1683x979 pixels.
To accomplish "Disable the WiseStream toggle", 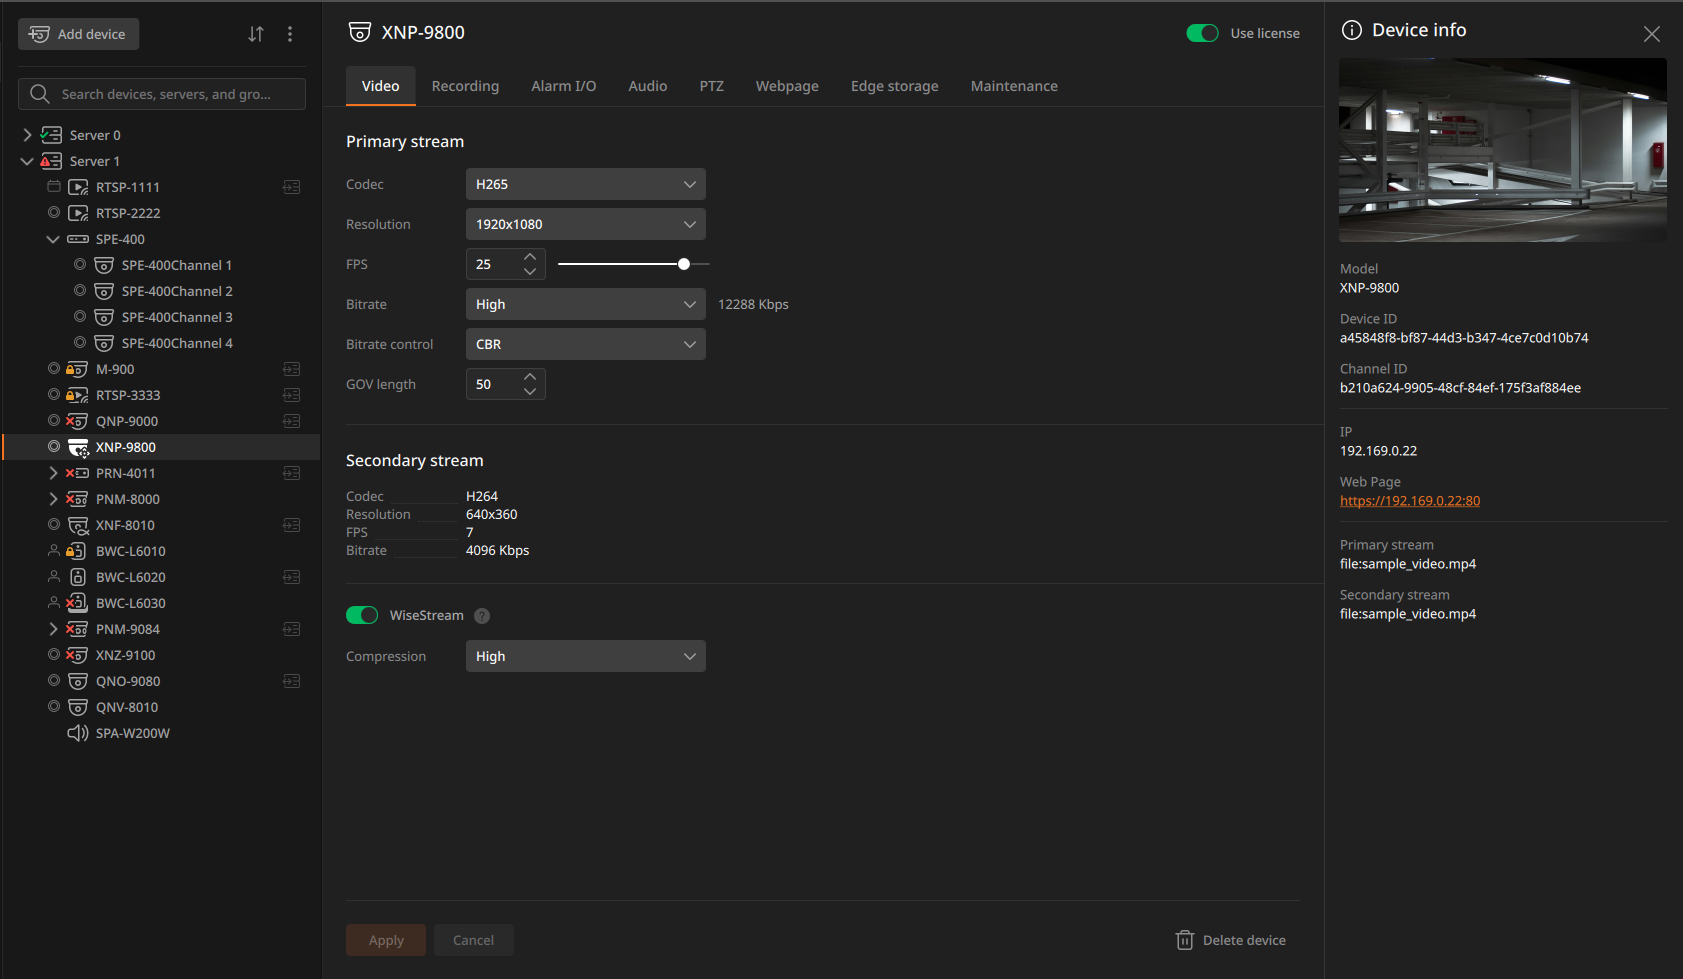I will (x=362, y=615).
